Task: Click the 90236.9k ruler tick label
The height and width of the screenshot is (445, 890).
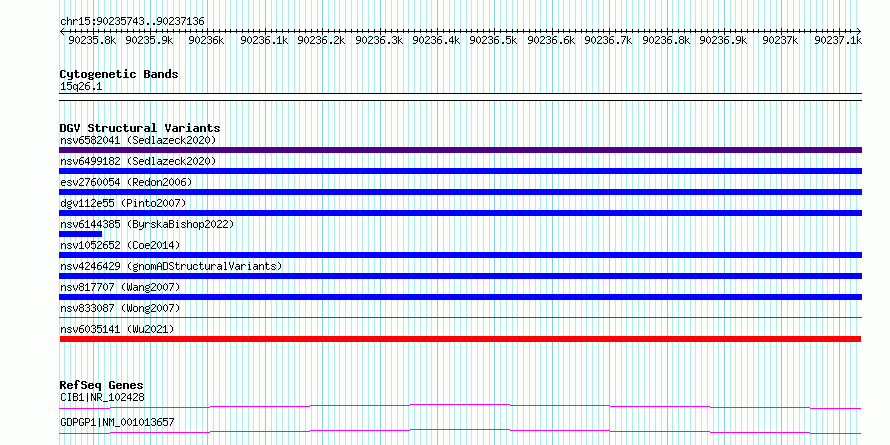Action: click(724, 41)
